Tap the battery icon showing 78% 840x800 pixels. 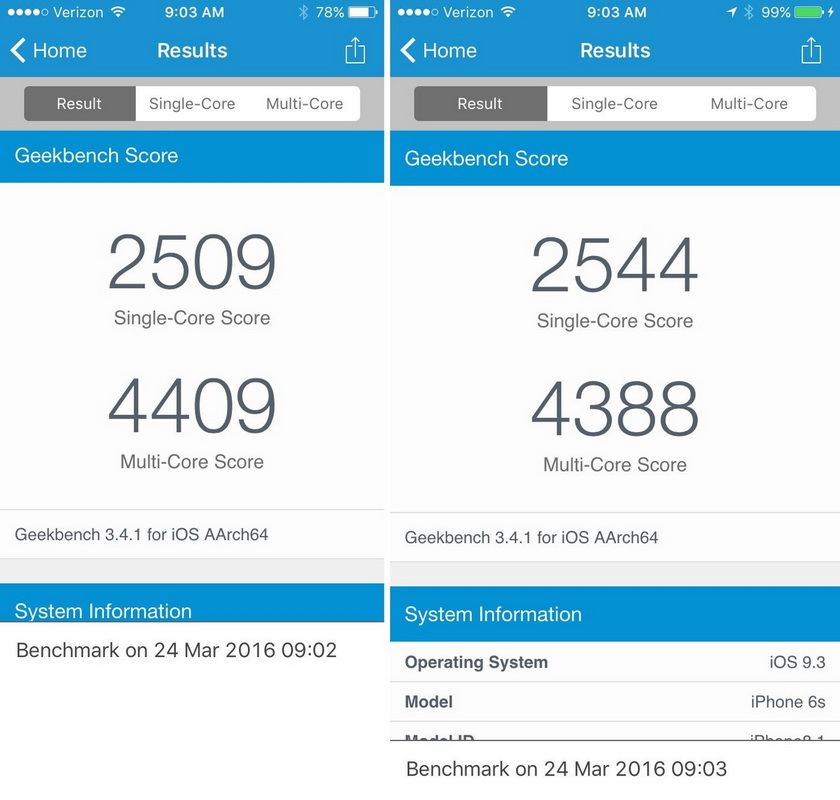click(363, 12)
